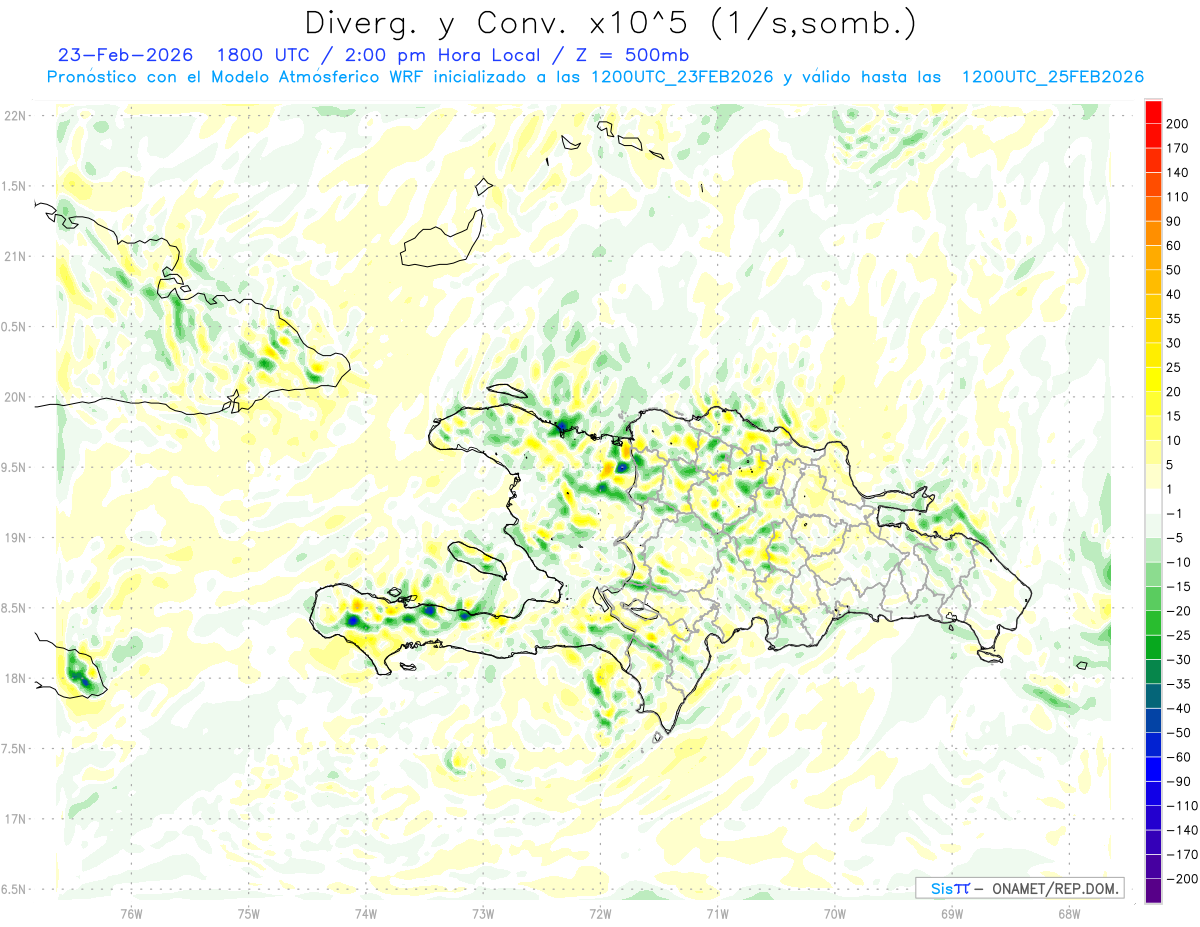The image size is (1200, 927).
Task: Click the positive '35' color scale value
Action: tap(1175, 318)
